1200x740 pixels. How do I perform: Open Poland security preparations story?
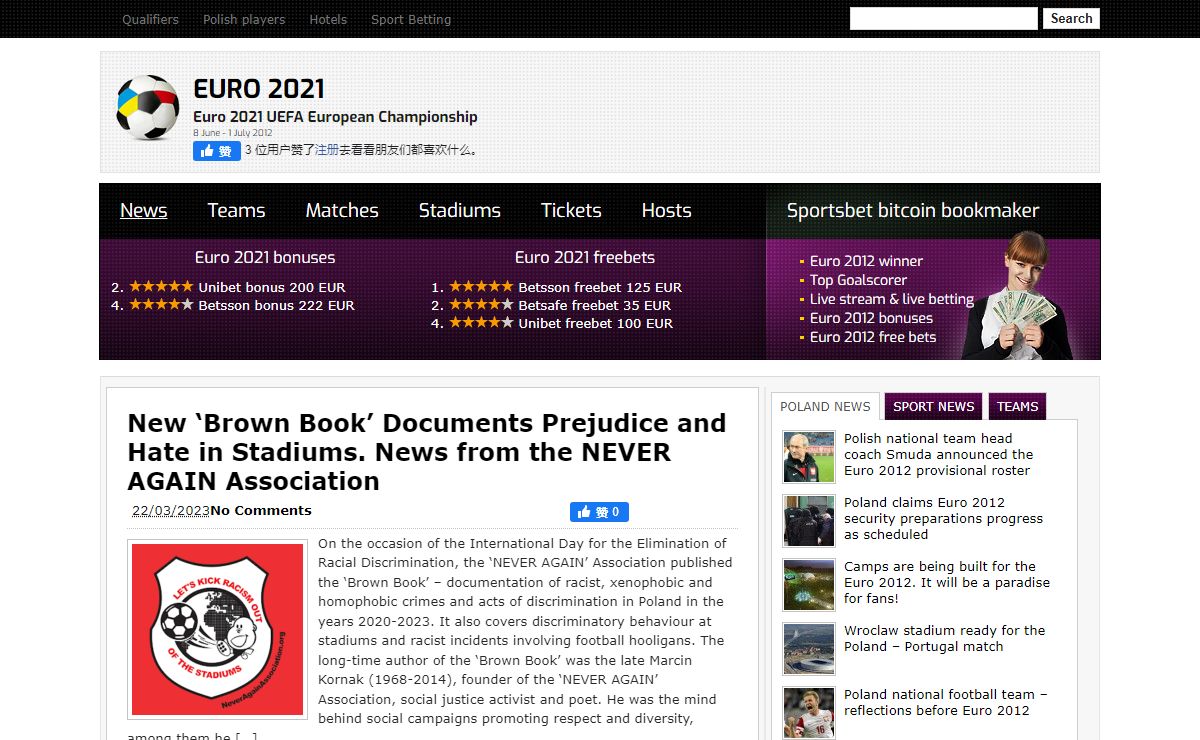tap(943, 518)
